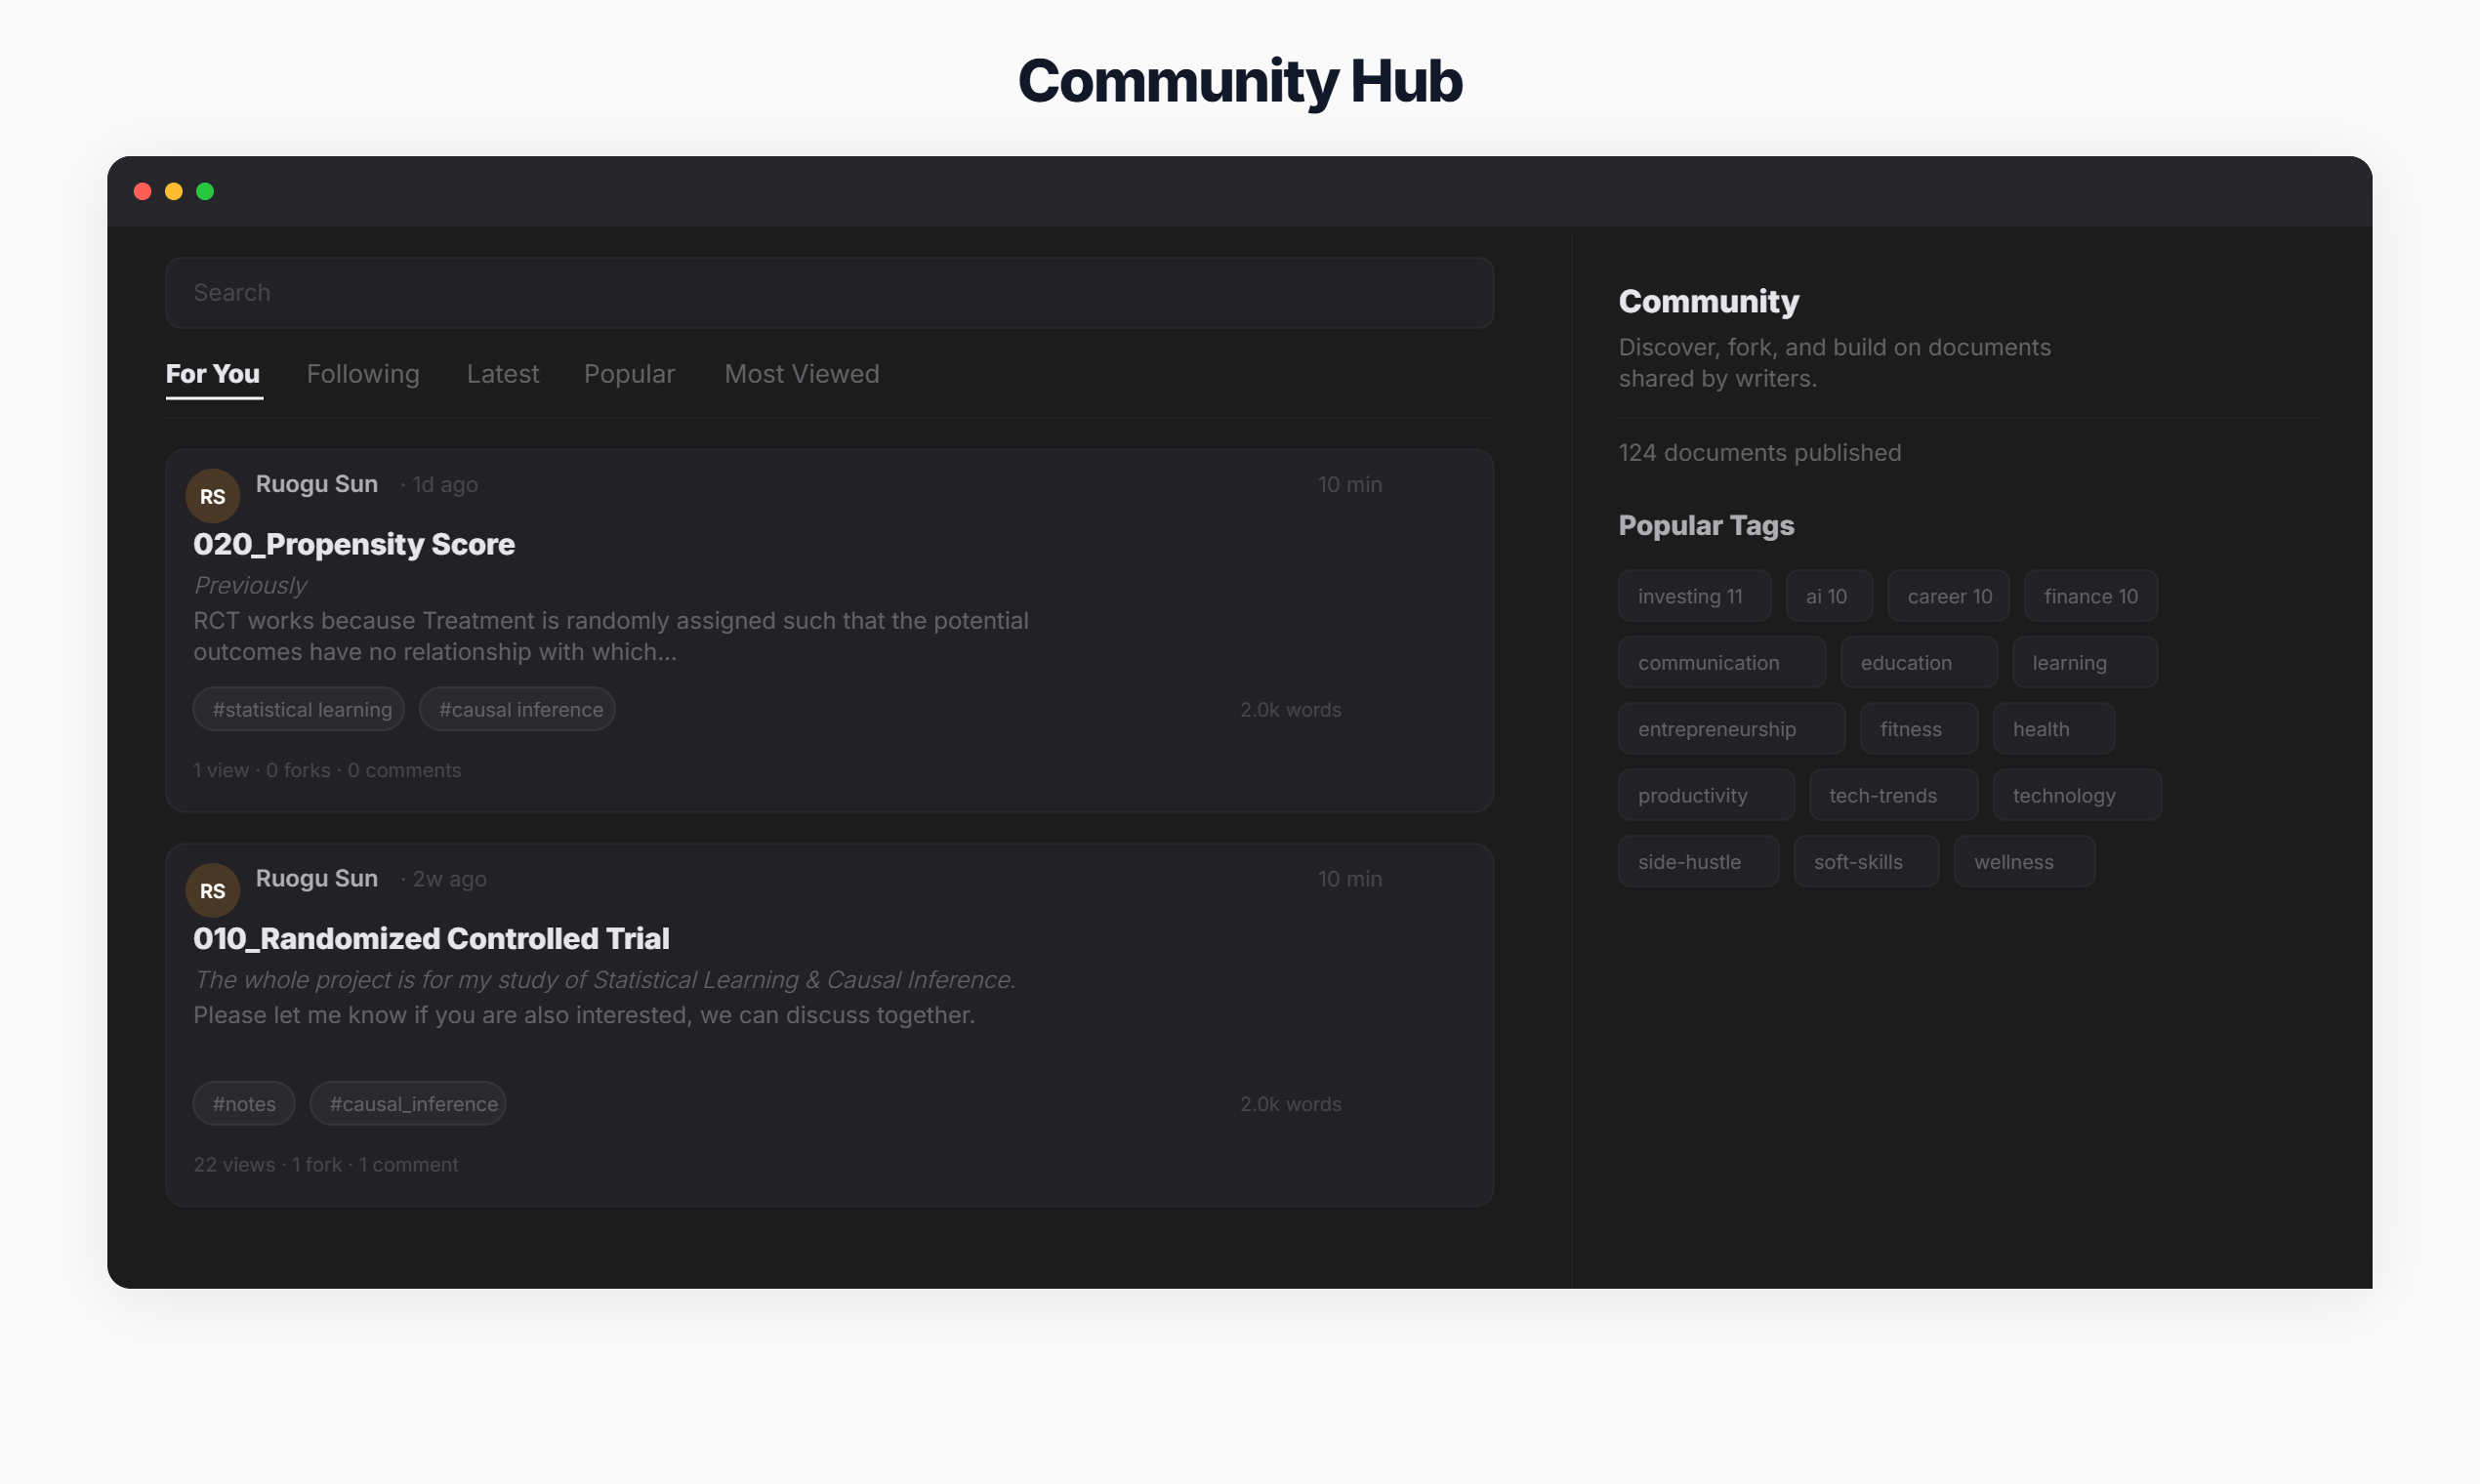This screenshot has width=2480, height=1484.
Task: Select the #notes tag chip
Action: click(244, 1103)
